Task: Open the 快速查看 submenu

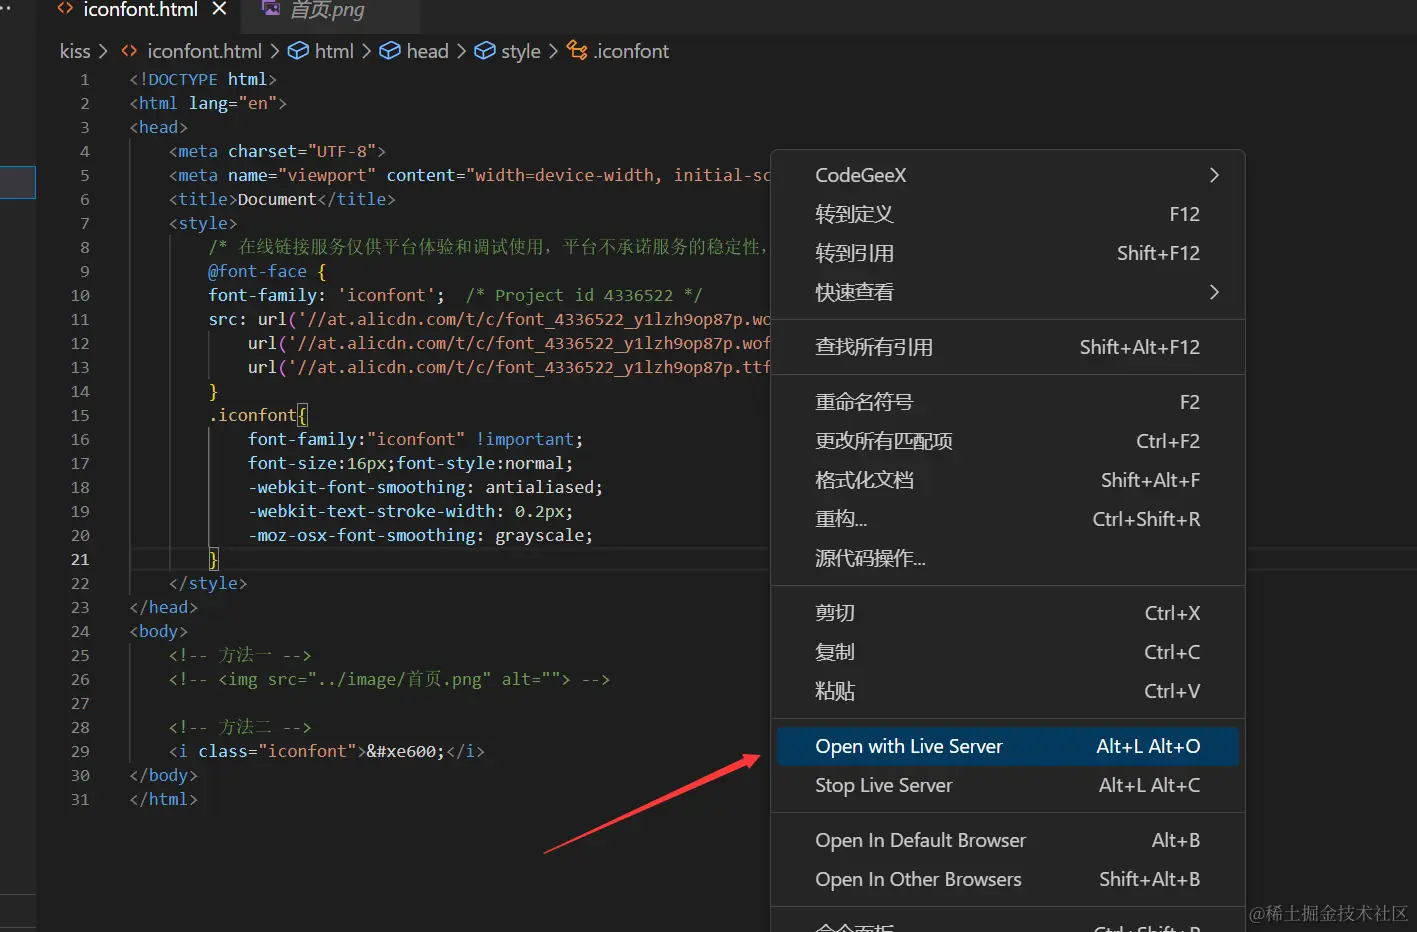Action: [1008, 292]
